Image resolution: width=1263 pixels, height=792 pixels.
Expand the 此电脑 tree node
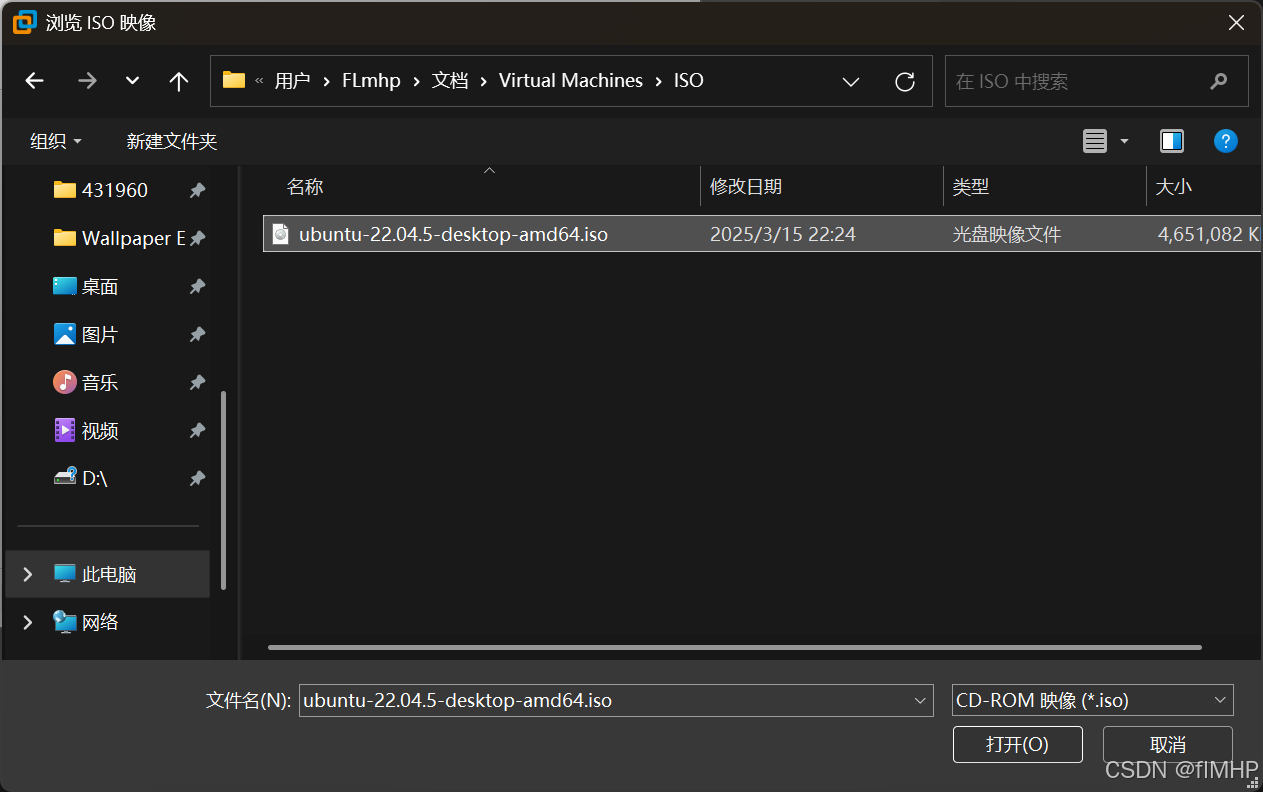(x=28, y=574)
